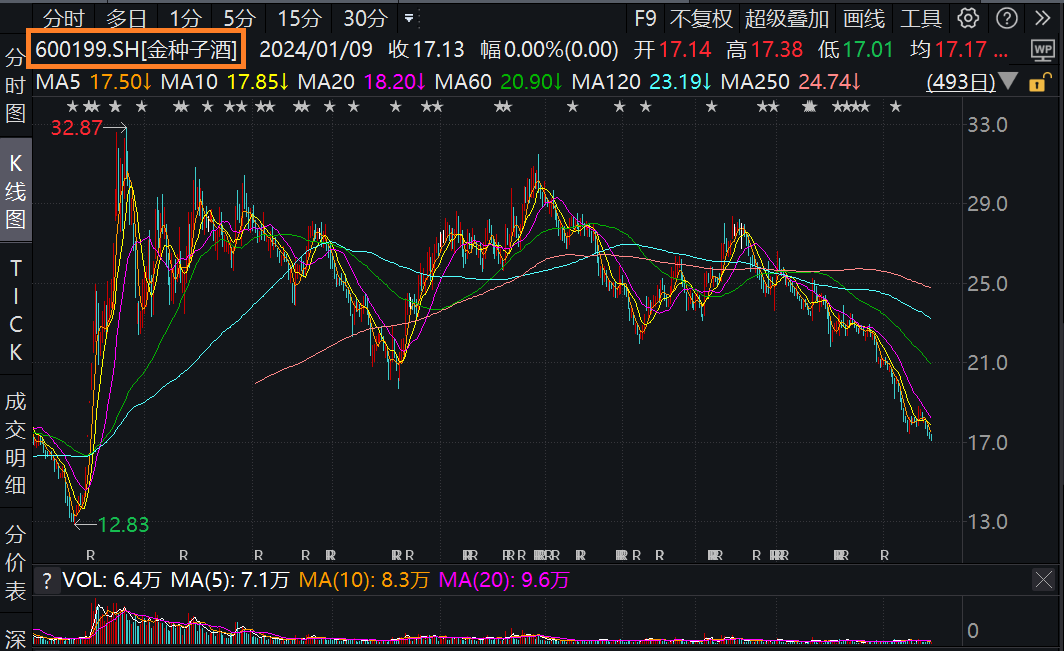Click the help question mark icon
Screen dimensions: 1064x651
click(x=1005, y=18)
